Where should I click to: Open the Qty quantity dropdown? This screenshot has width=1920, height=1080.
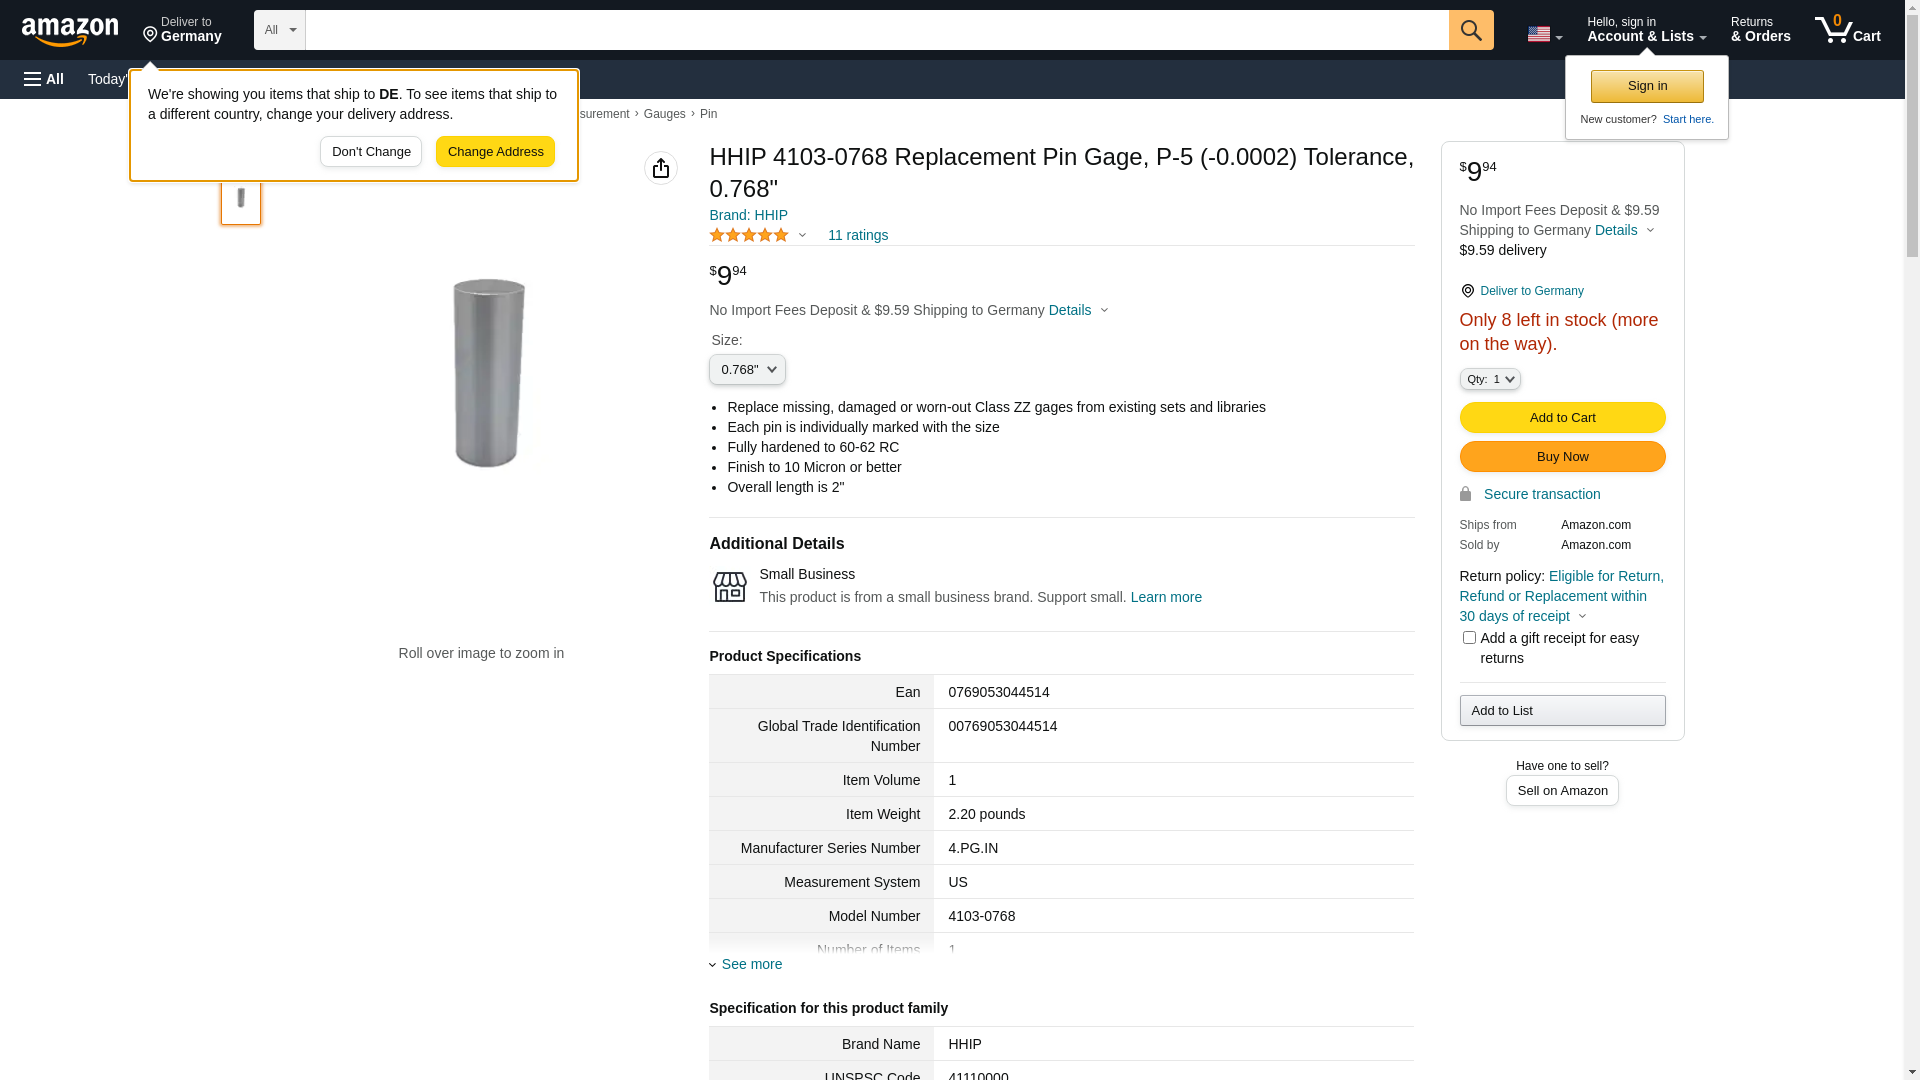(1489, 379)
